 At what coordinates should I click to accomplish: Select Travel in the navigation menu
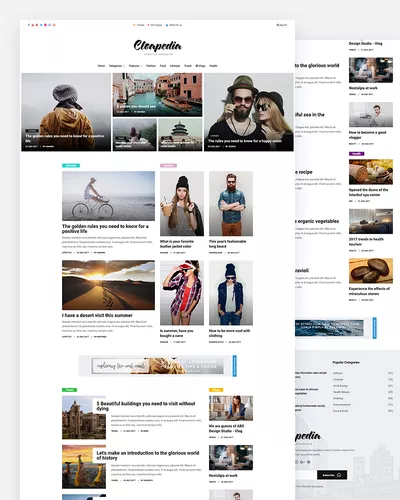click(x=188, y=66)
